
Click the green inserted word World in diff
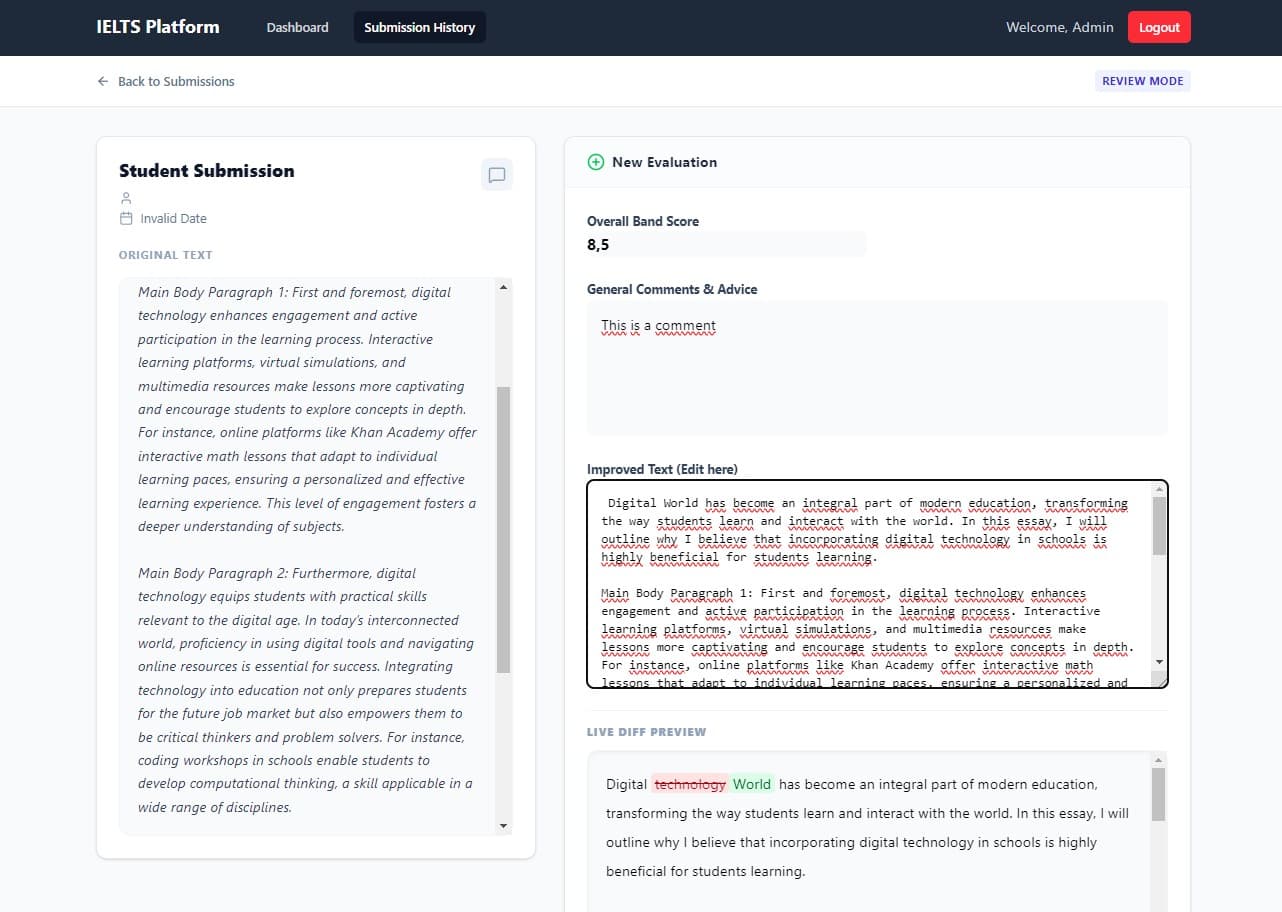(752, 784)
